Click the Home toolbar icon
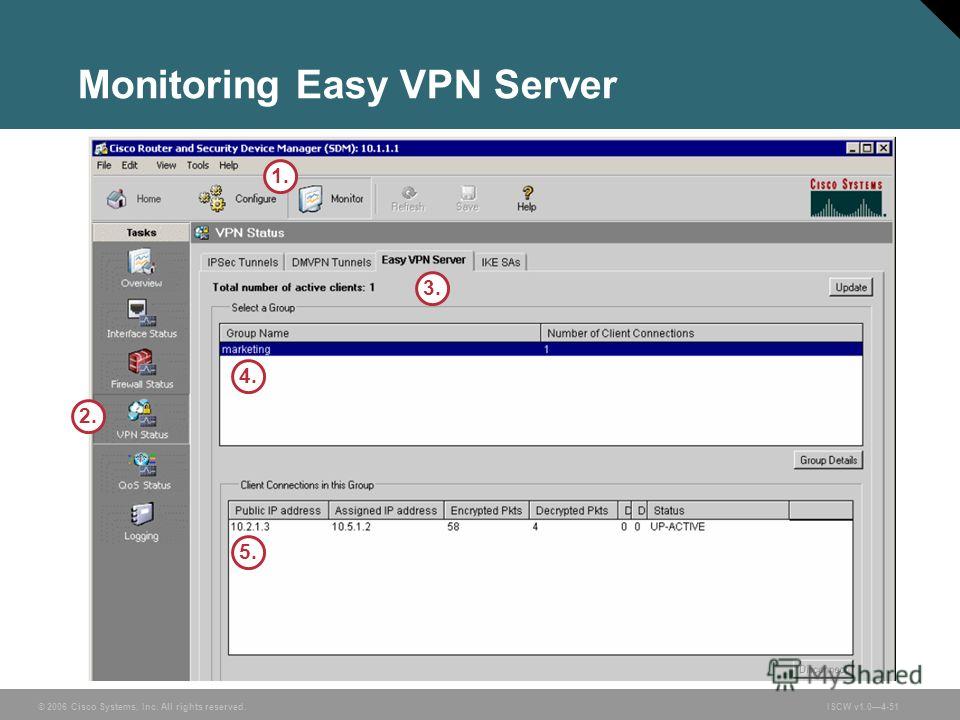The height and width of the screenshot is (720, 960). [x=117, y=199]
